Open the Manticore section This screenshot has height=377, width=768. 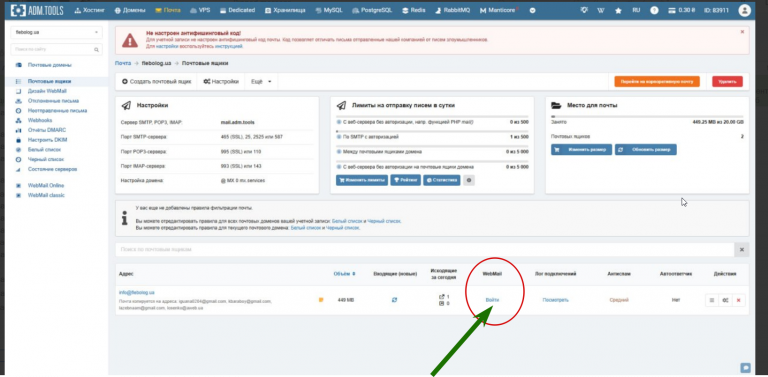(x=498, y=10)
